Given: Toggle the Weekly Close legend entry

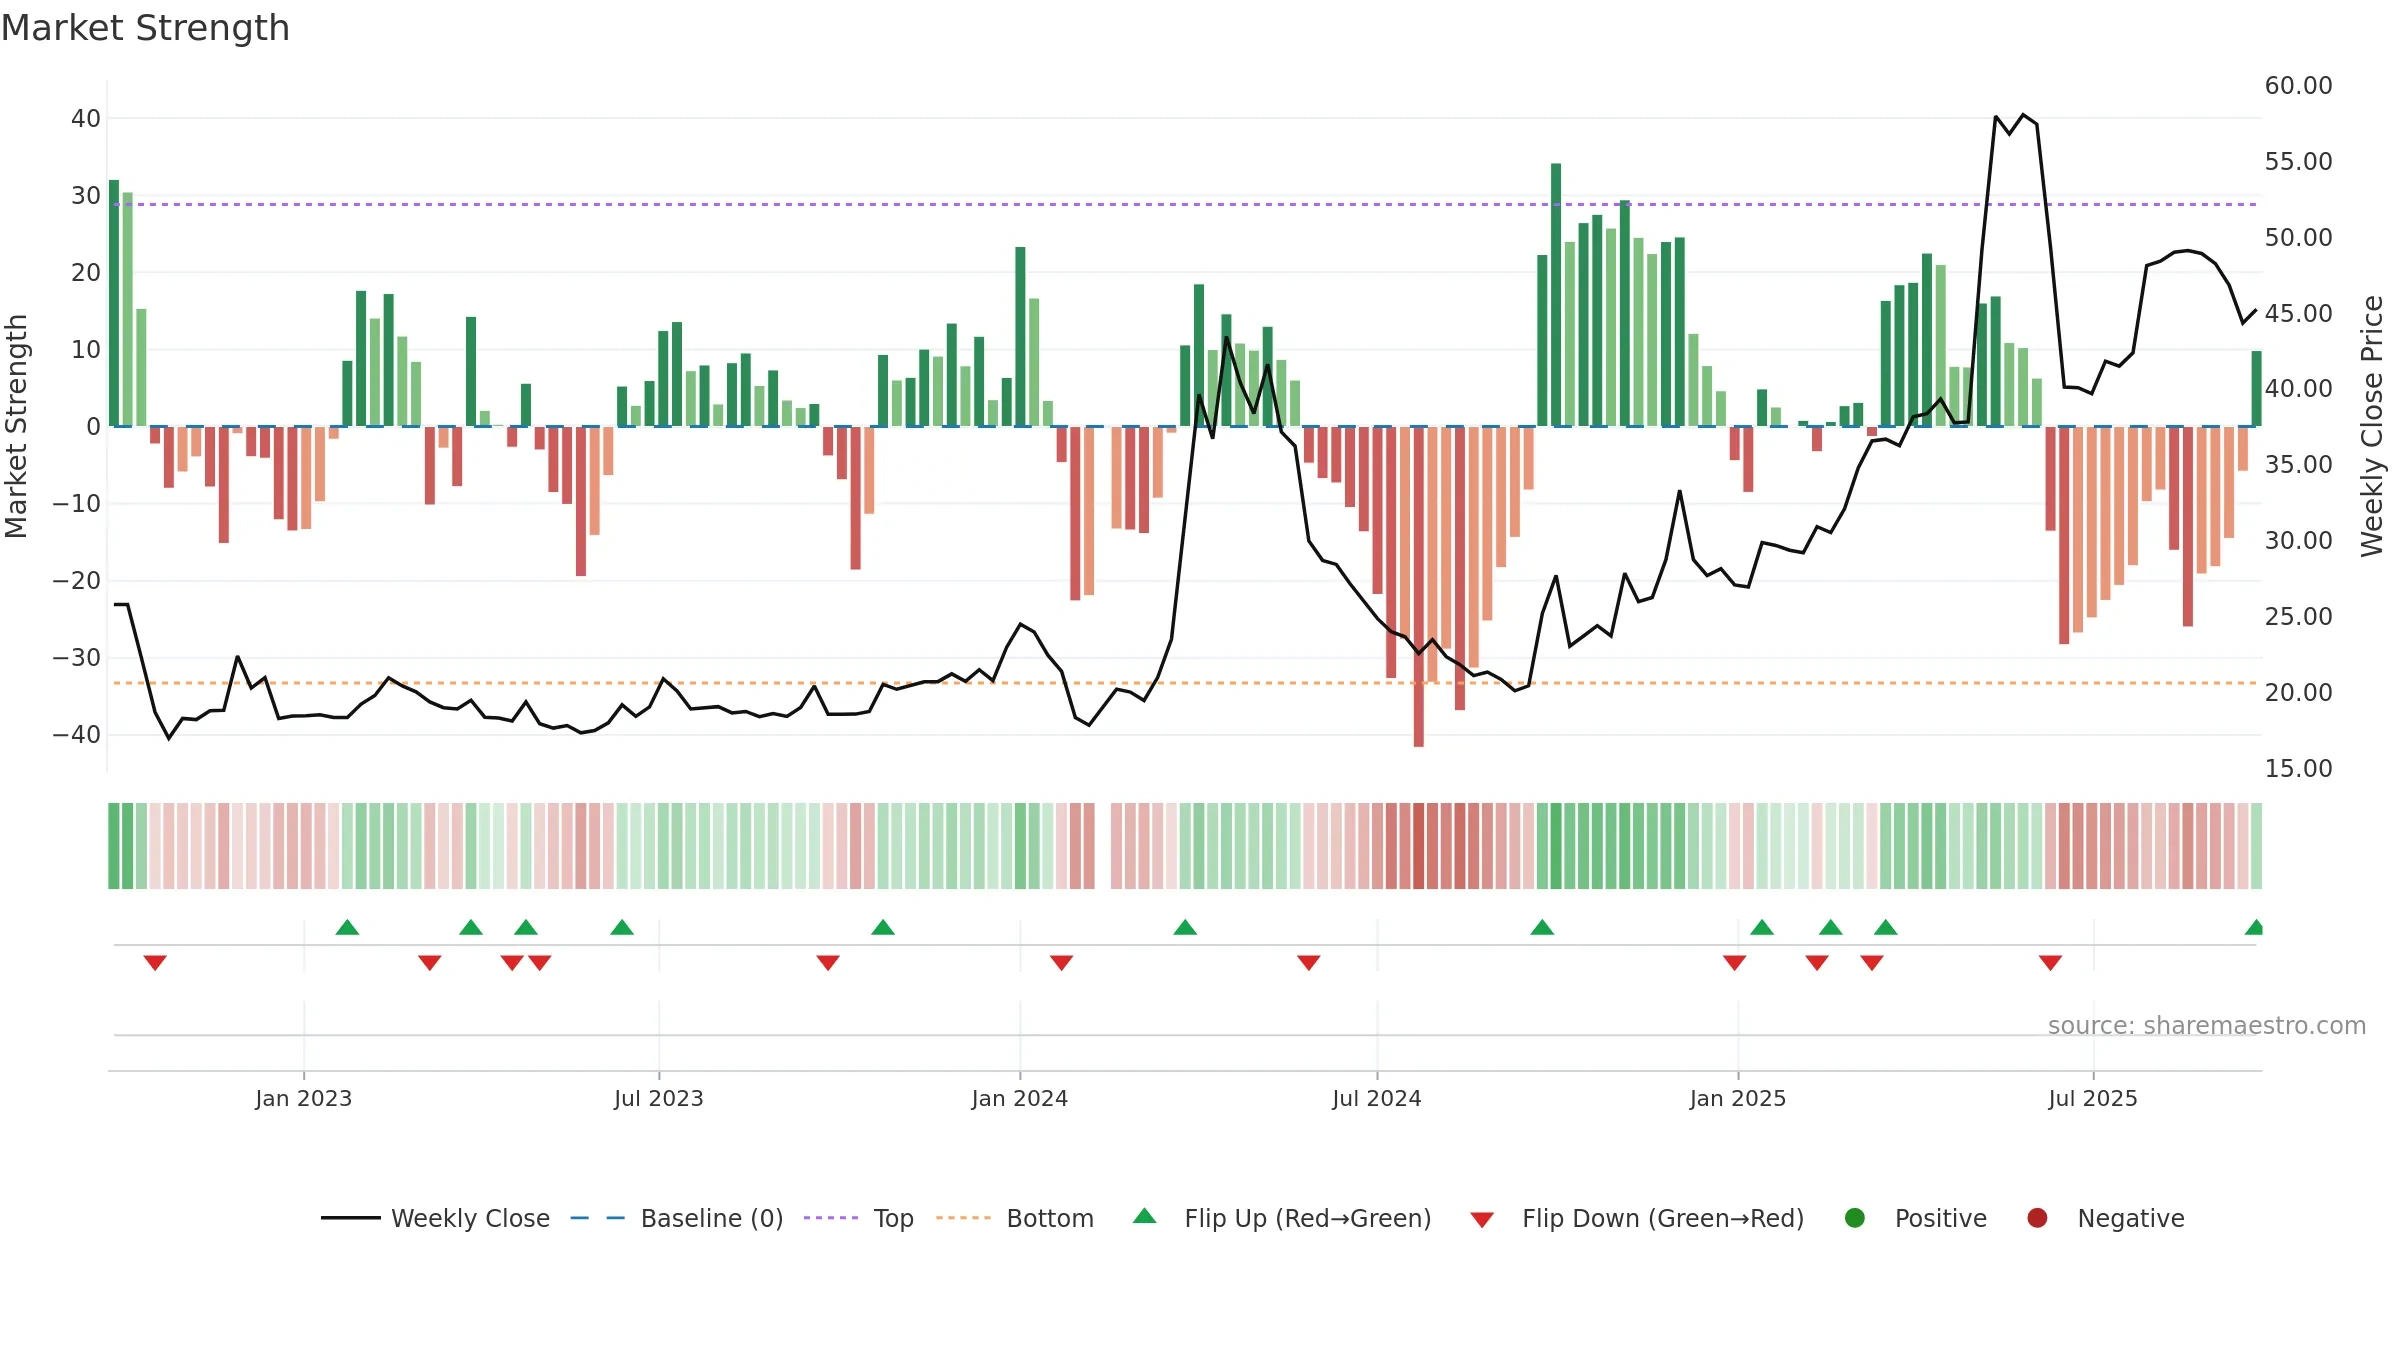Looking at the screenshot, I should pyautogui.click(x=435, y=1218).
